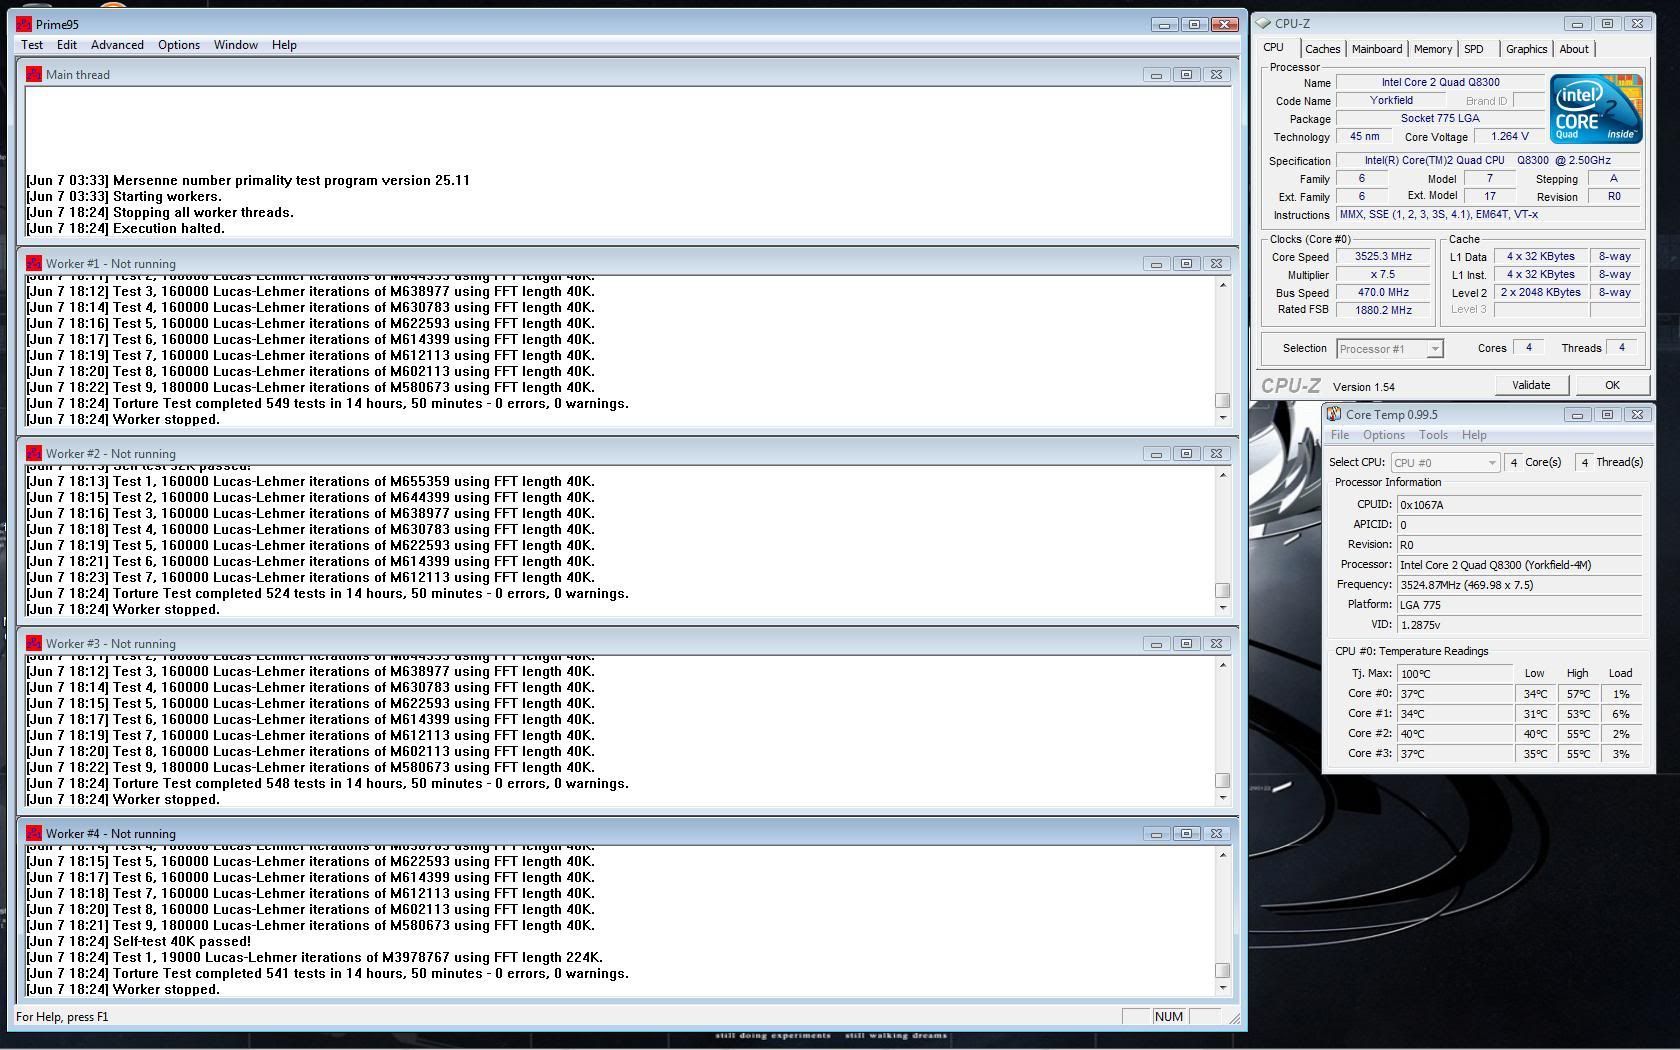
Task: Open the Edit menu in Prime95
Action: click(67, 45)
